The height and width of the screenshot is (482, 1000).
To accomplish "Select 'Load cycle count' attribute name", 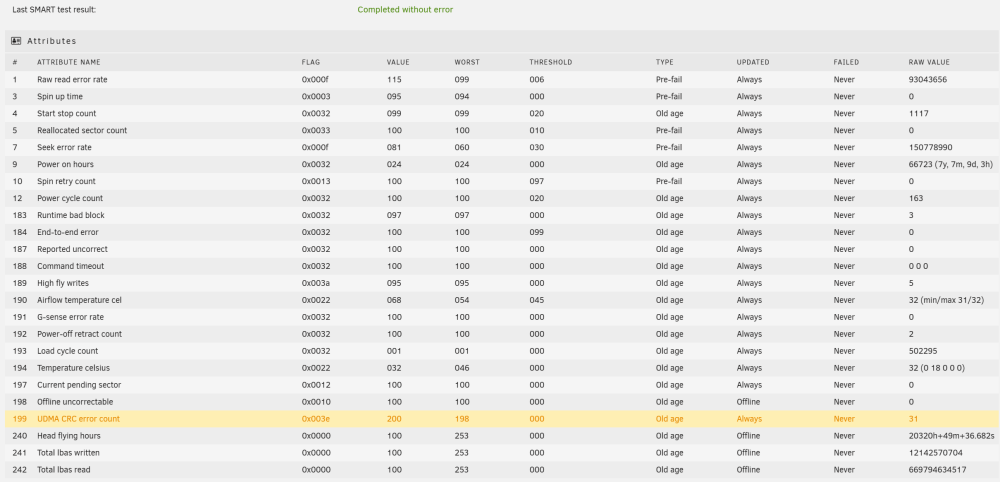I will (x=68, y=351).
